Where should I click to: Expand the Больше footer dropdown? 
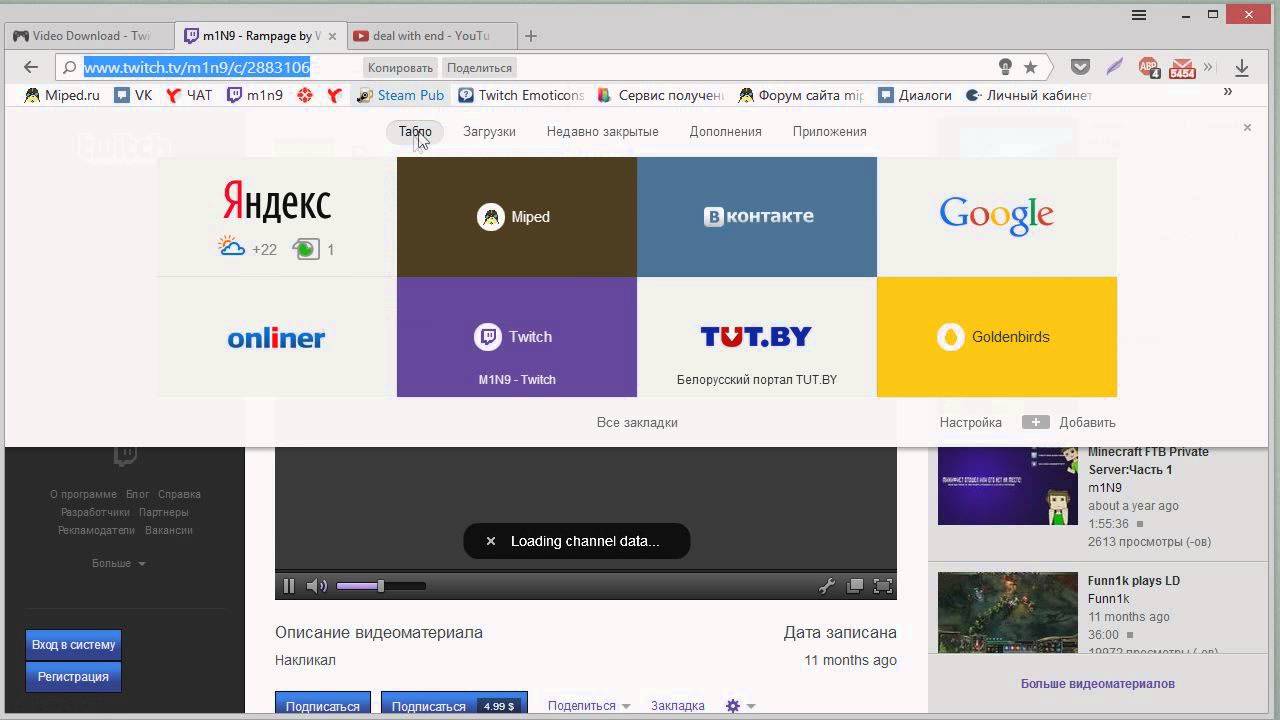tap(119, 563)
